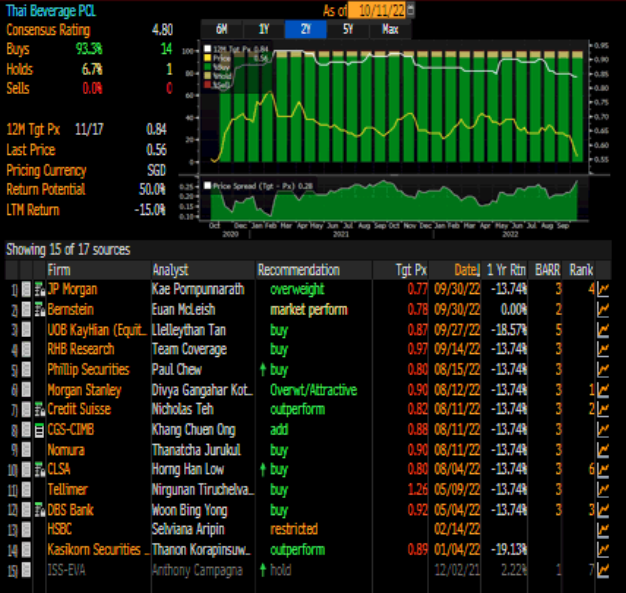Click the red %Sell legend swatch
626x593 pixels.
click(208, 84)
